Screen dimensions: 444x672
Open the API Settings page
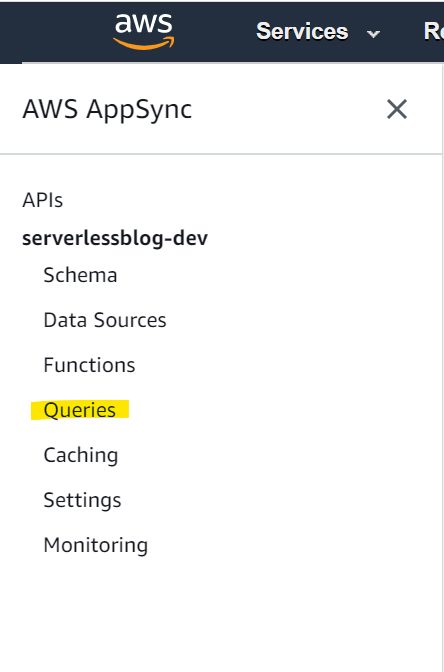point(82,500)
